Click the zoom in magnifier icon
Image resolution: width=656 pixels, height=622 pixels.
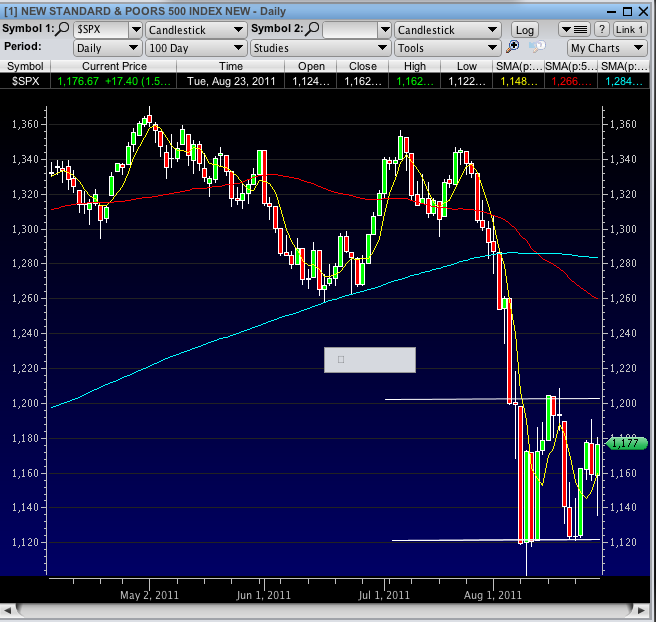[x=513, y=47]
